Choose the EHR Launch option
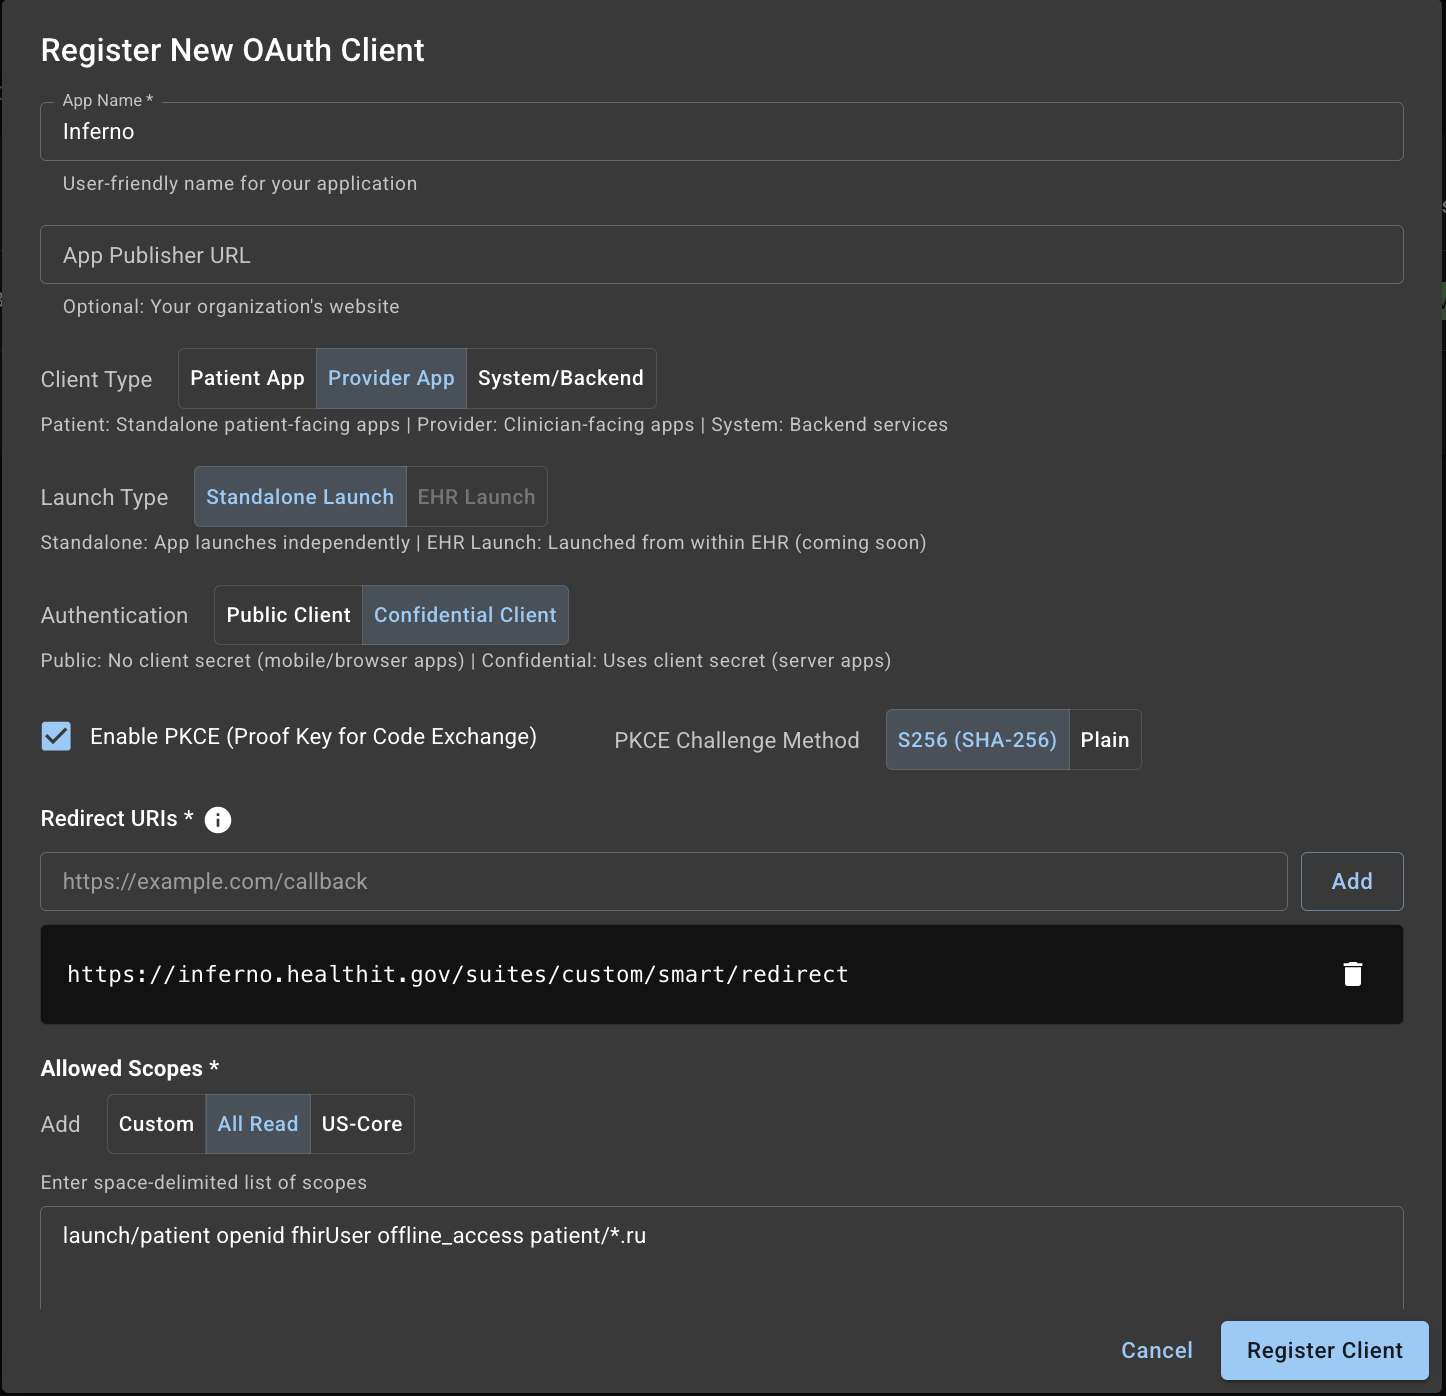Screen dimensions: 1446x1396 coord(476,497)
